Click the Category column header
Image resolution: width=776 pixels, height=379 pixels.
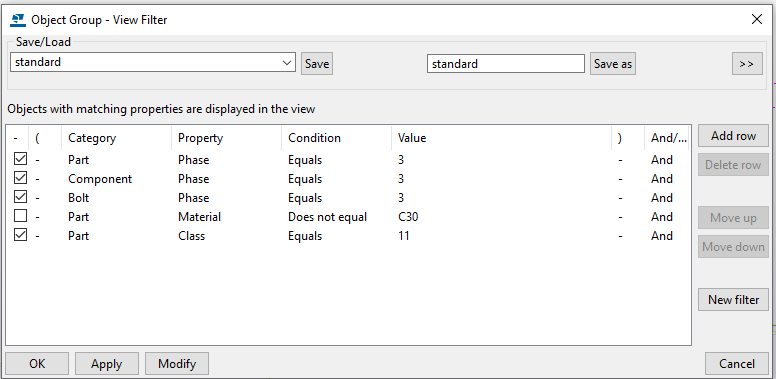116,138
